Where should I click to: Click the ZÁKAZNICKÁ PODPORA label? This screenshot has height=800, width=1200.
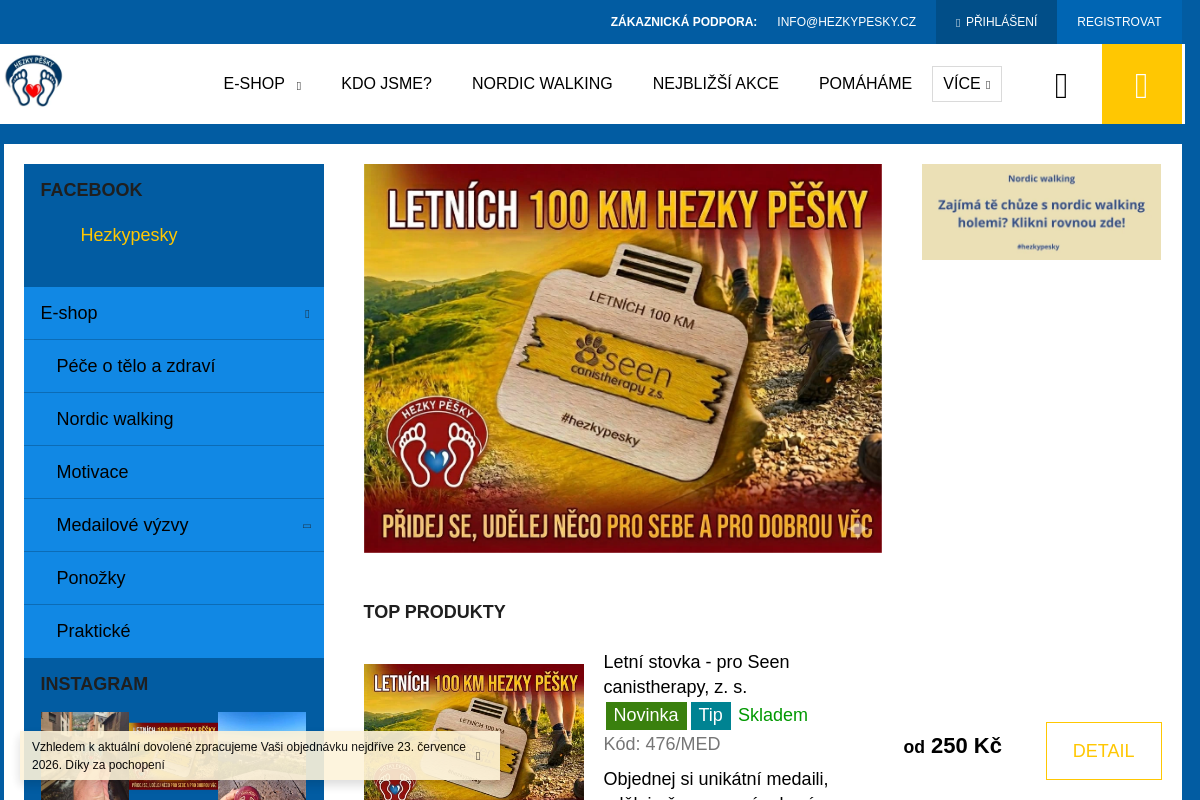[x=684, y=22]
